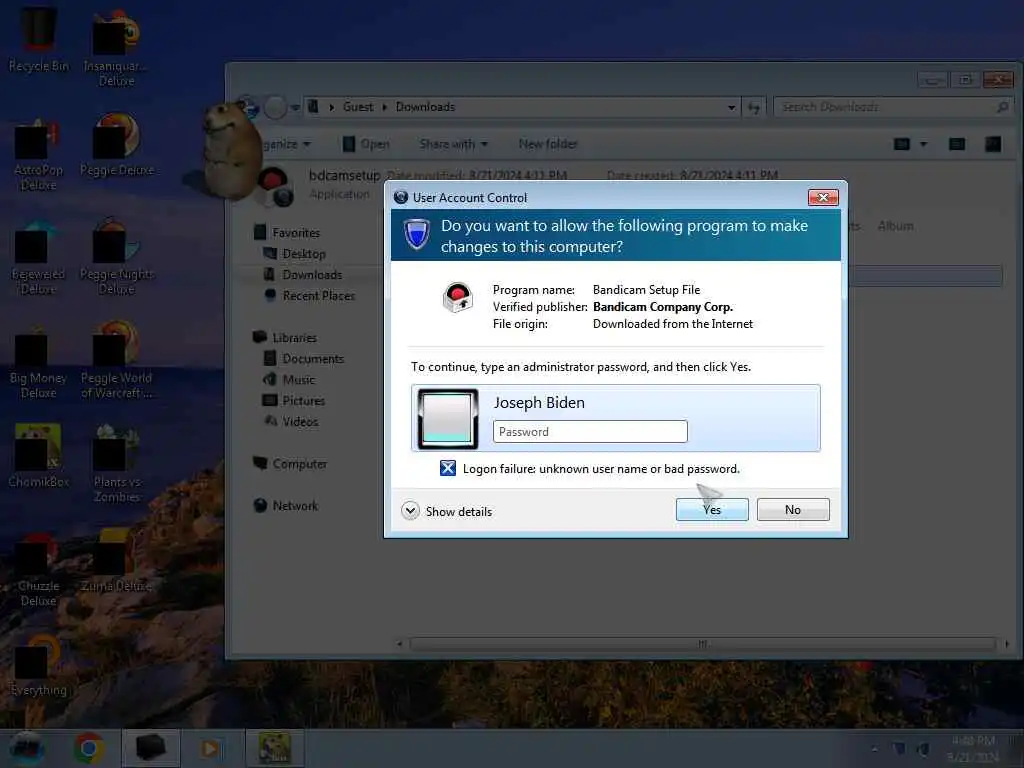Click Downloads in Explorer address breadcrumb
The width and height of the screenshot is (1024, 768).
(425, 106)
